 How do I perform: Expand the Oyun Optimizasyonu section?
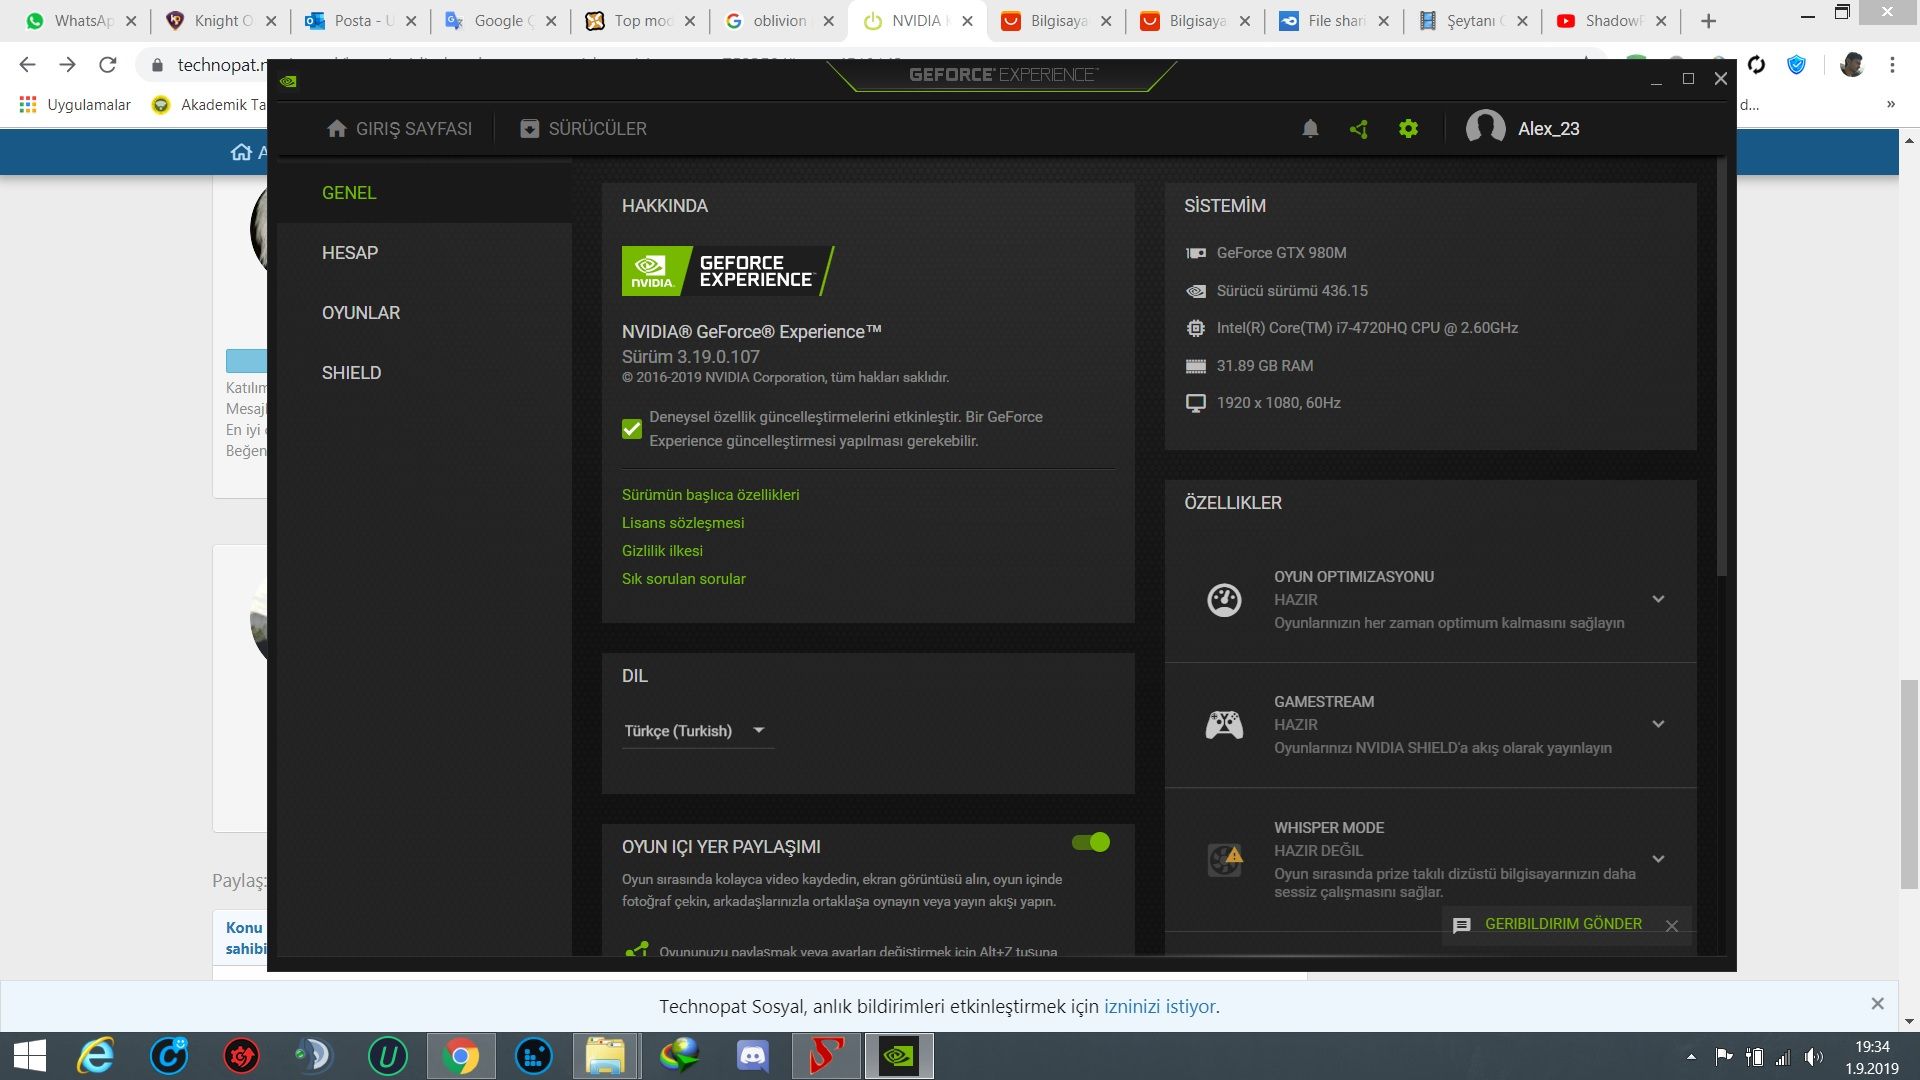pyautogui.click(x=1658, y=599)
